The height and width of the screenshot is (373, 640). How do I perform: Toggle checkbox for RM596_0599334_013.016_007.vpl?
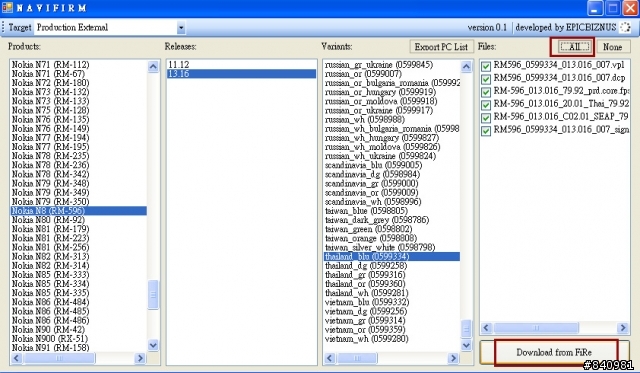[486, 66]
